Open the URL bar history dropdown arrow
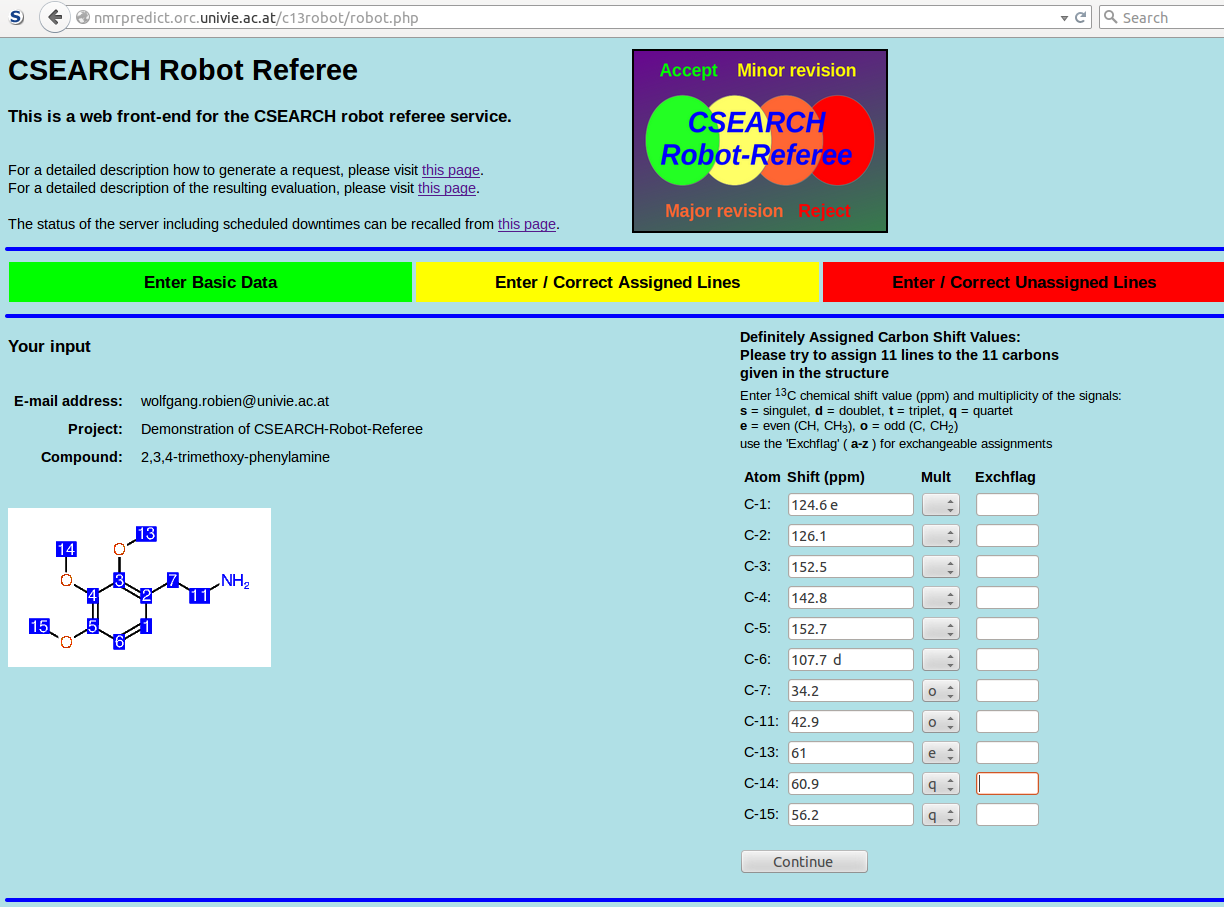The image size is (1224, 907). [x=1064, y=18]
